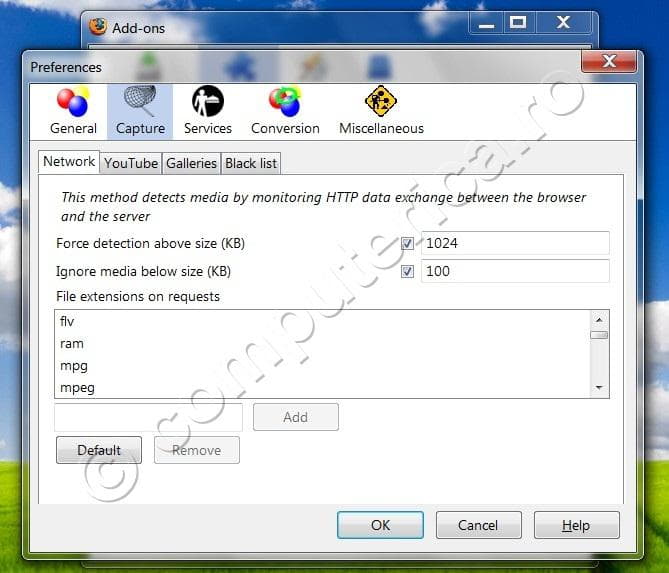Open the General preferences section

pos(73,111)
